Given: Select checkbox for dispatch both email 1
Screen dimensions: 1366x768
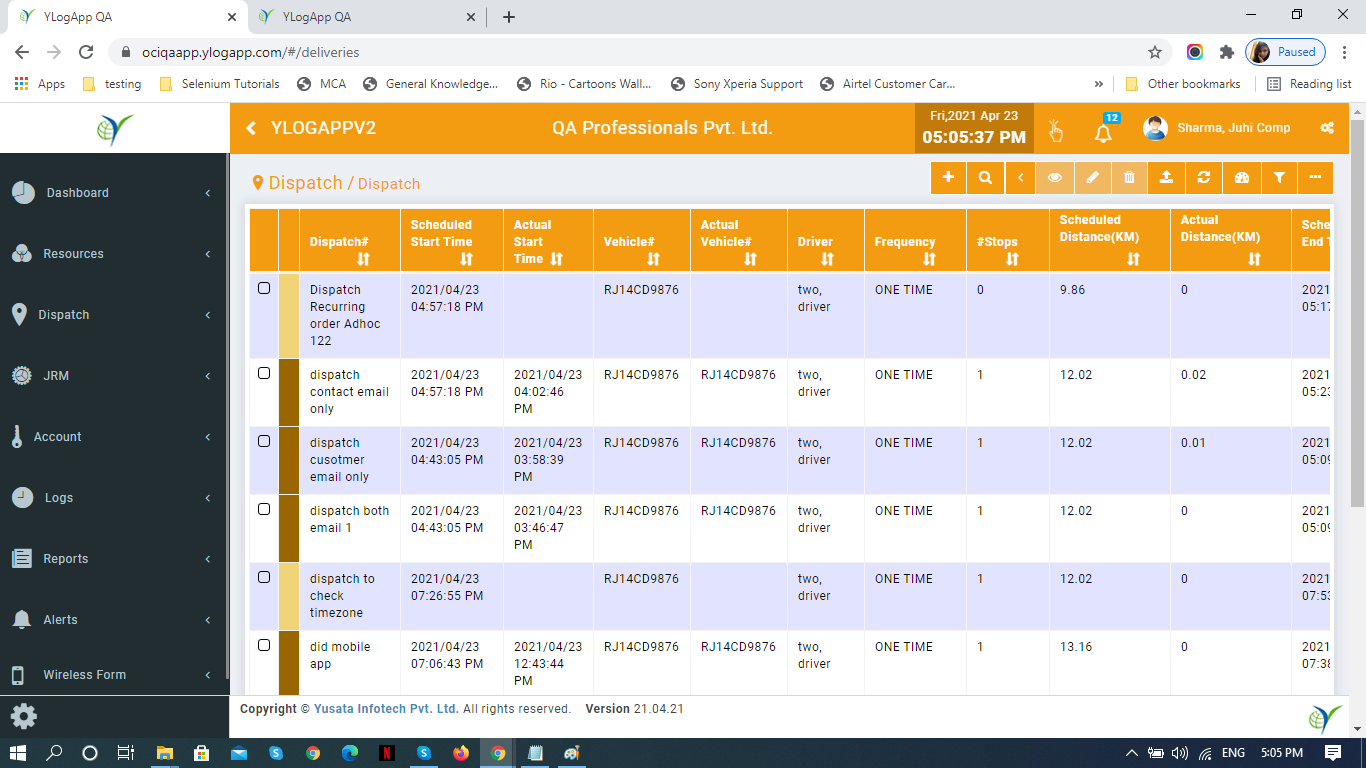Looking at the screenshot, I should (264, 509).
